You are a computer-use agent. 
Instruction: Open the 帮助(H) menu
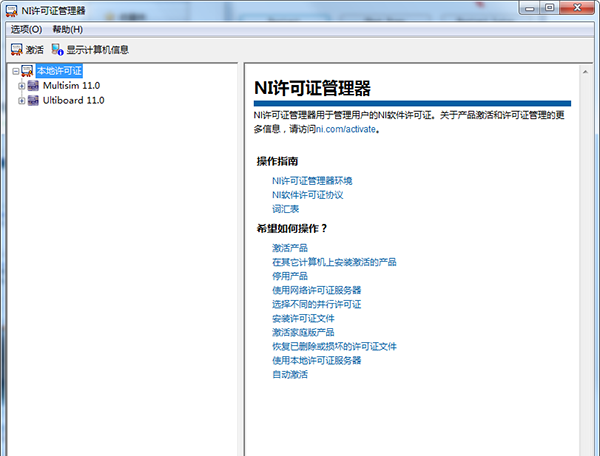tap(68, 29)
